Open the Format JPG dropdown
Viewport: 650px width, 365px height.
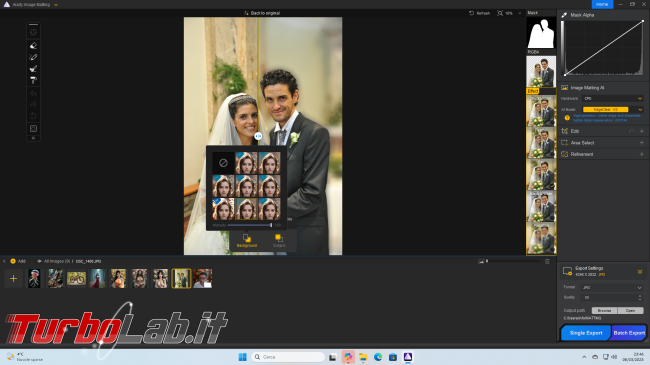612,287
